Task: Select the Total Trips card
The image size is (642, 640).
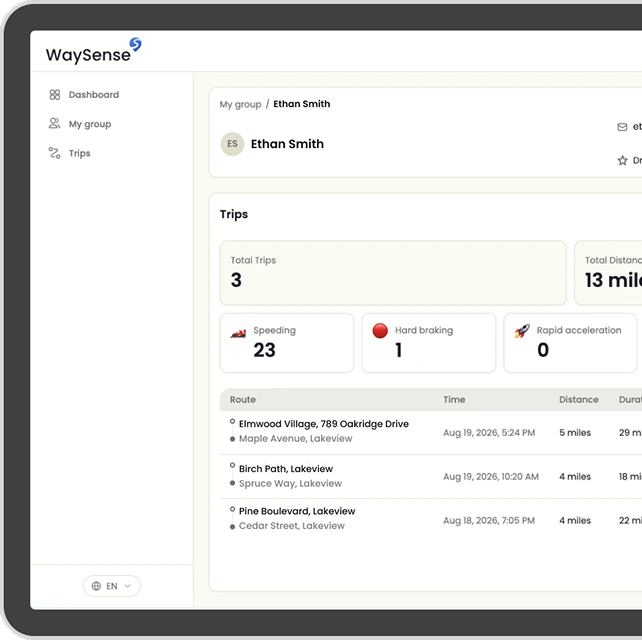Action: 393,273
